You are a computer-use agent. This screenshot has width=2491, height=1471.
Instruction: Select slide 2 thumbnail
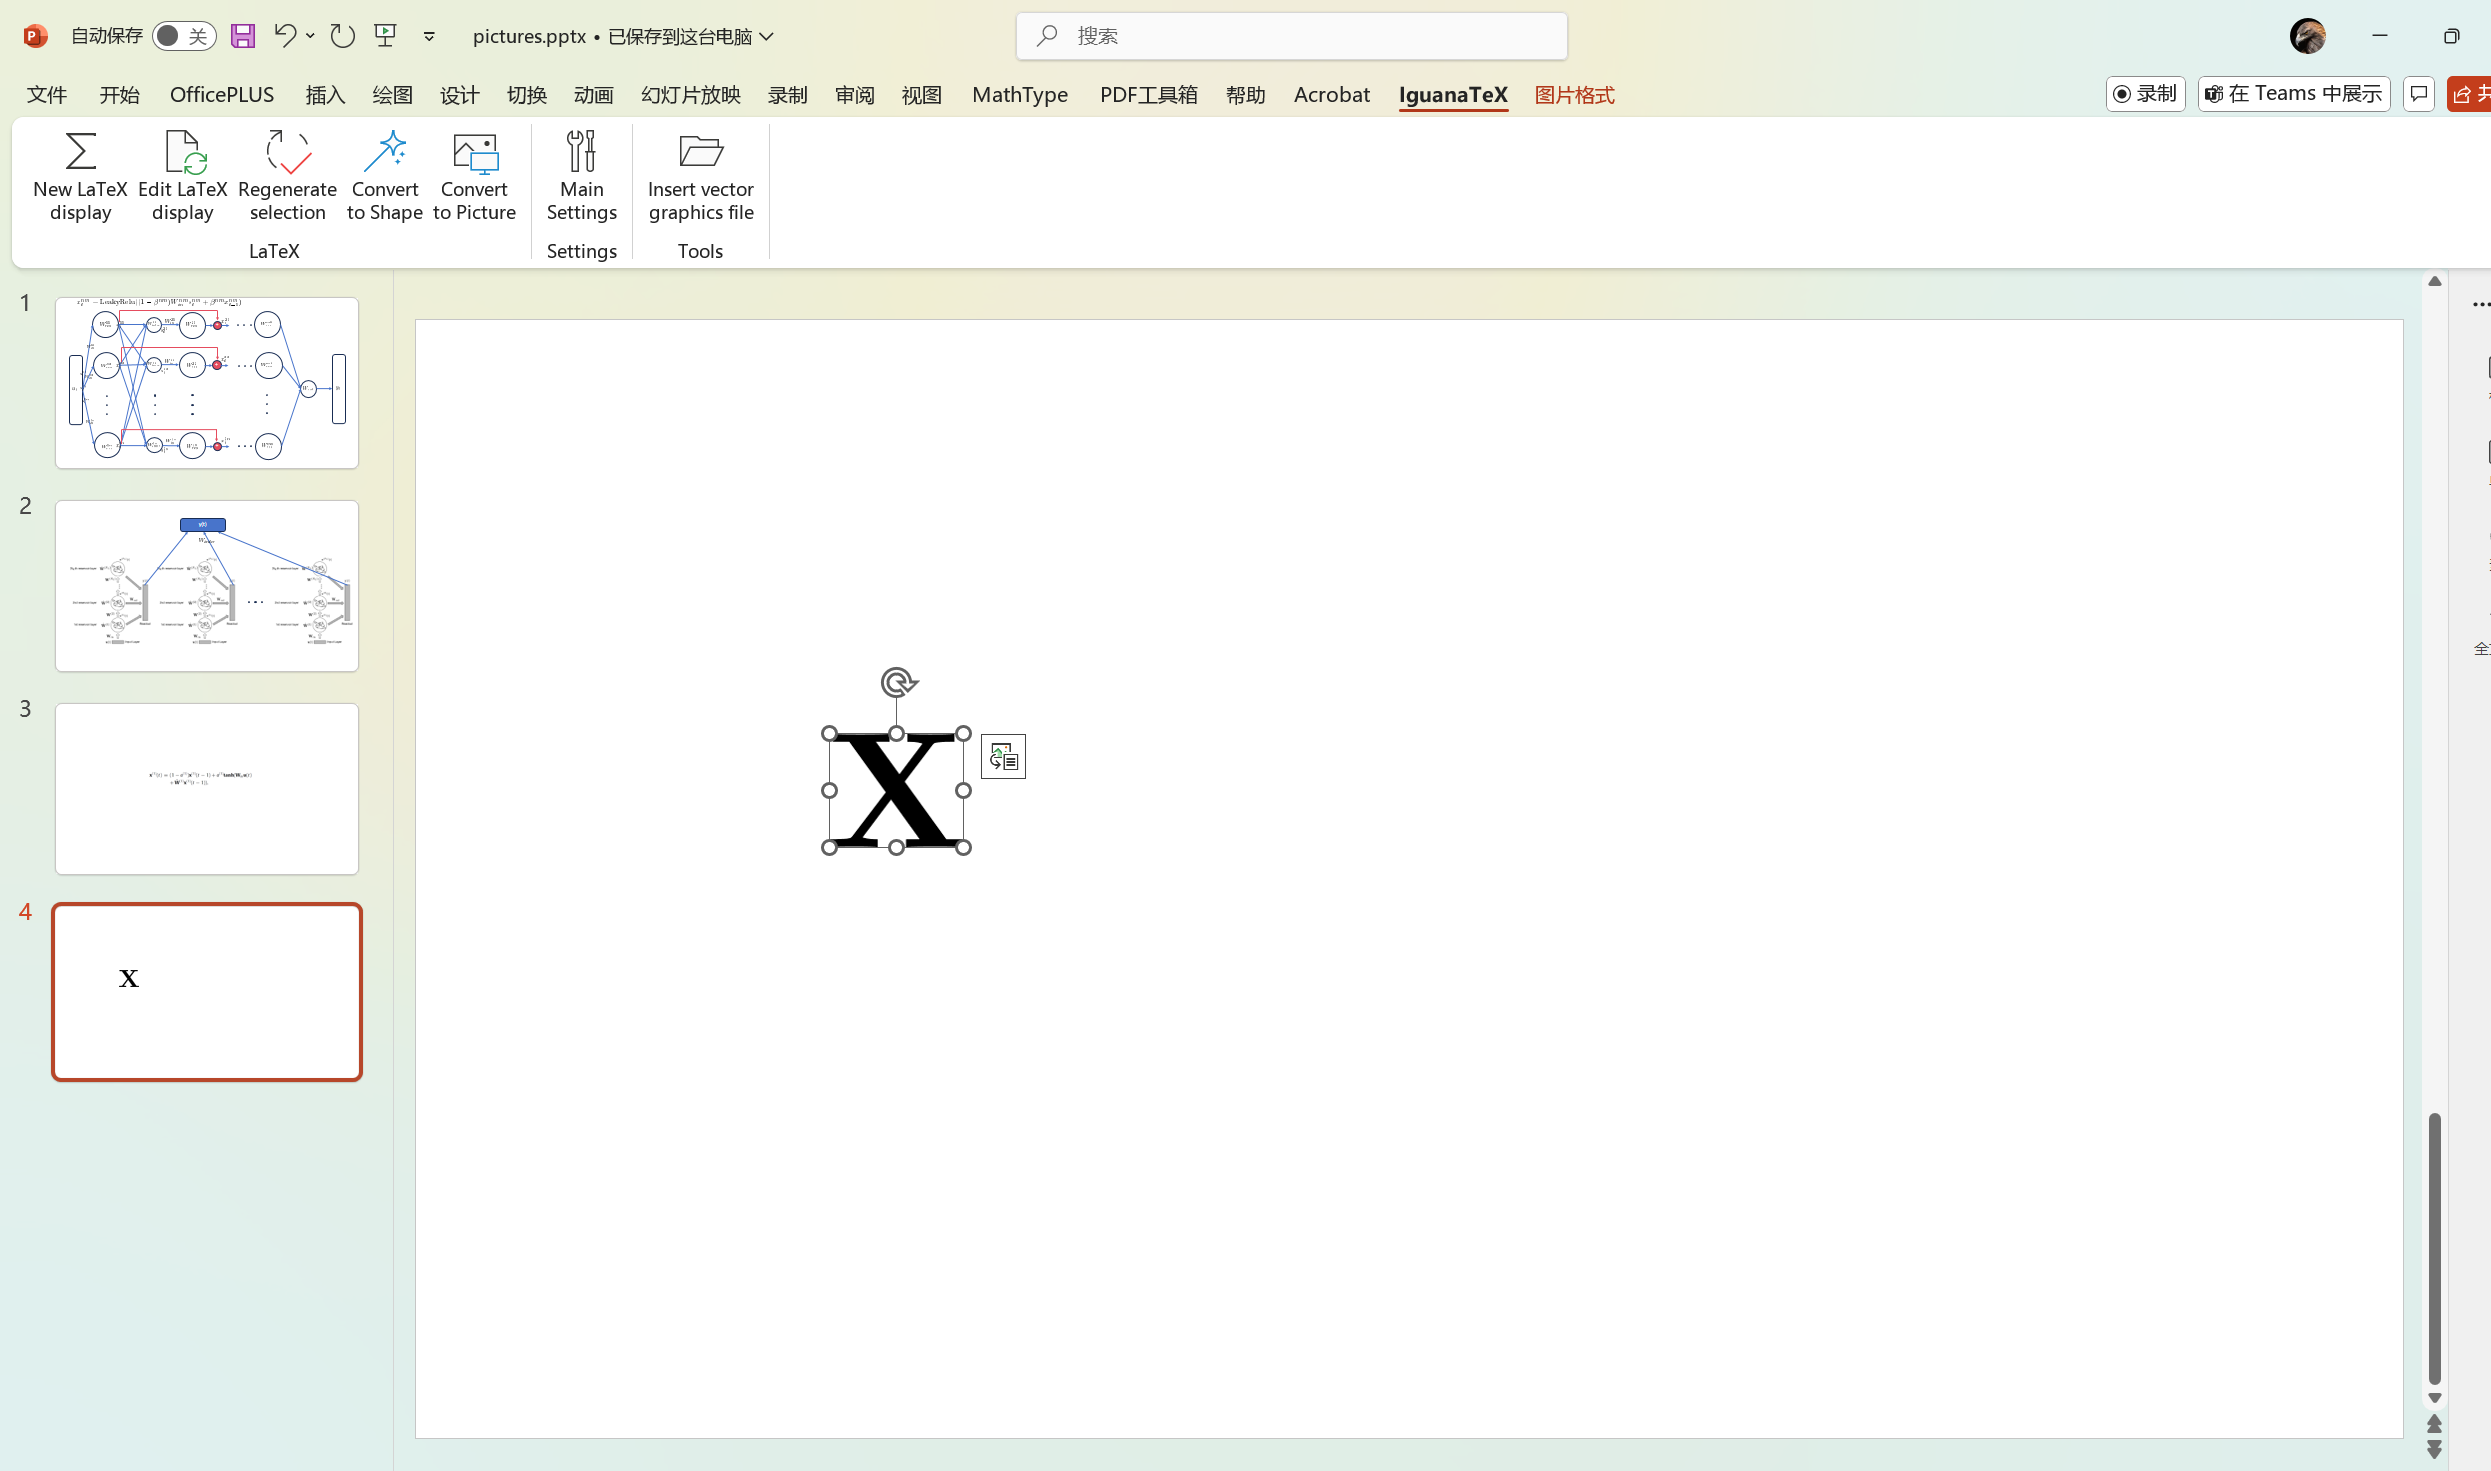[x=207, y=586]
